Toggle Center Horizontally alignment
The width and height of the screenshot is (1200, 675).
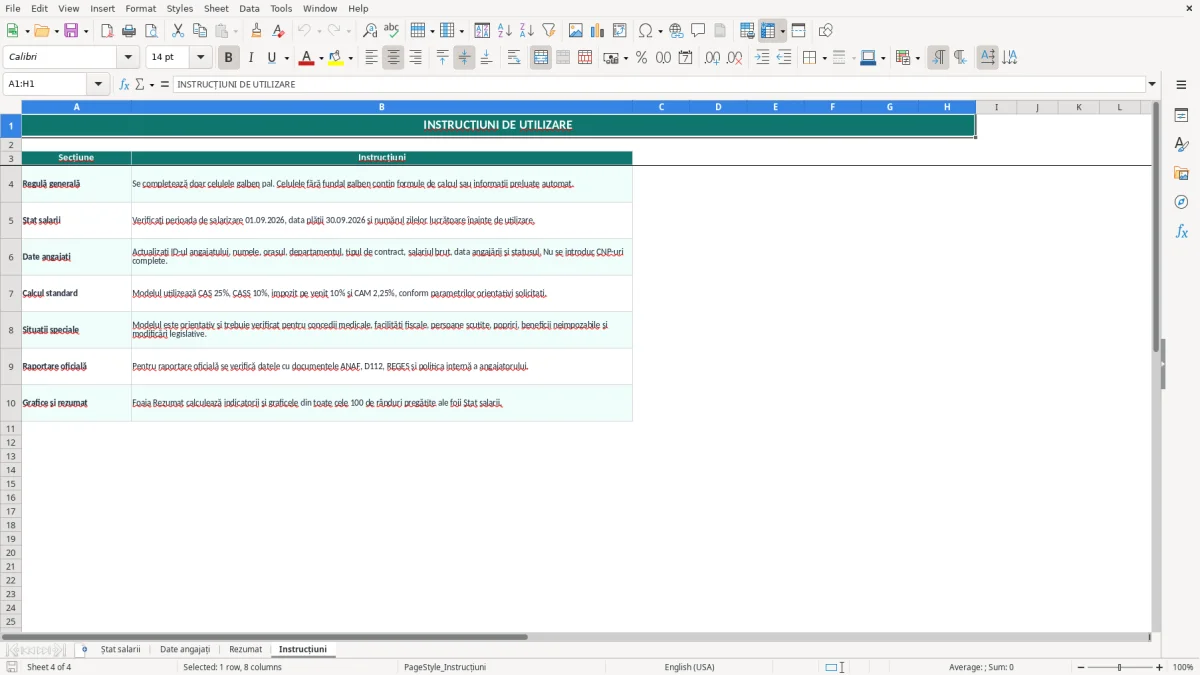tap(393, 58)
